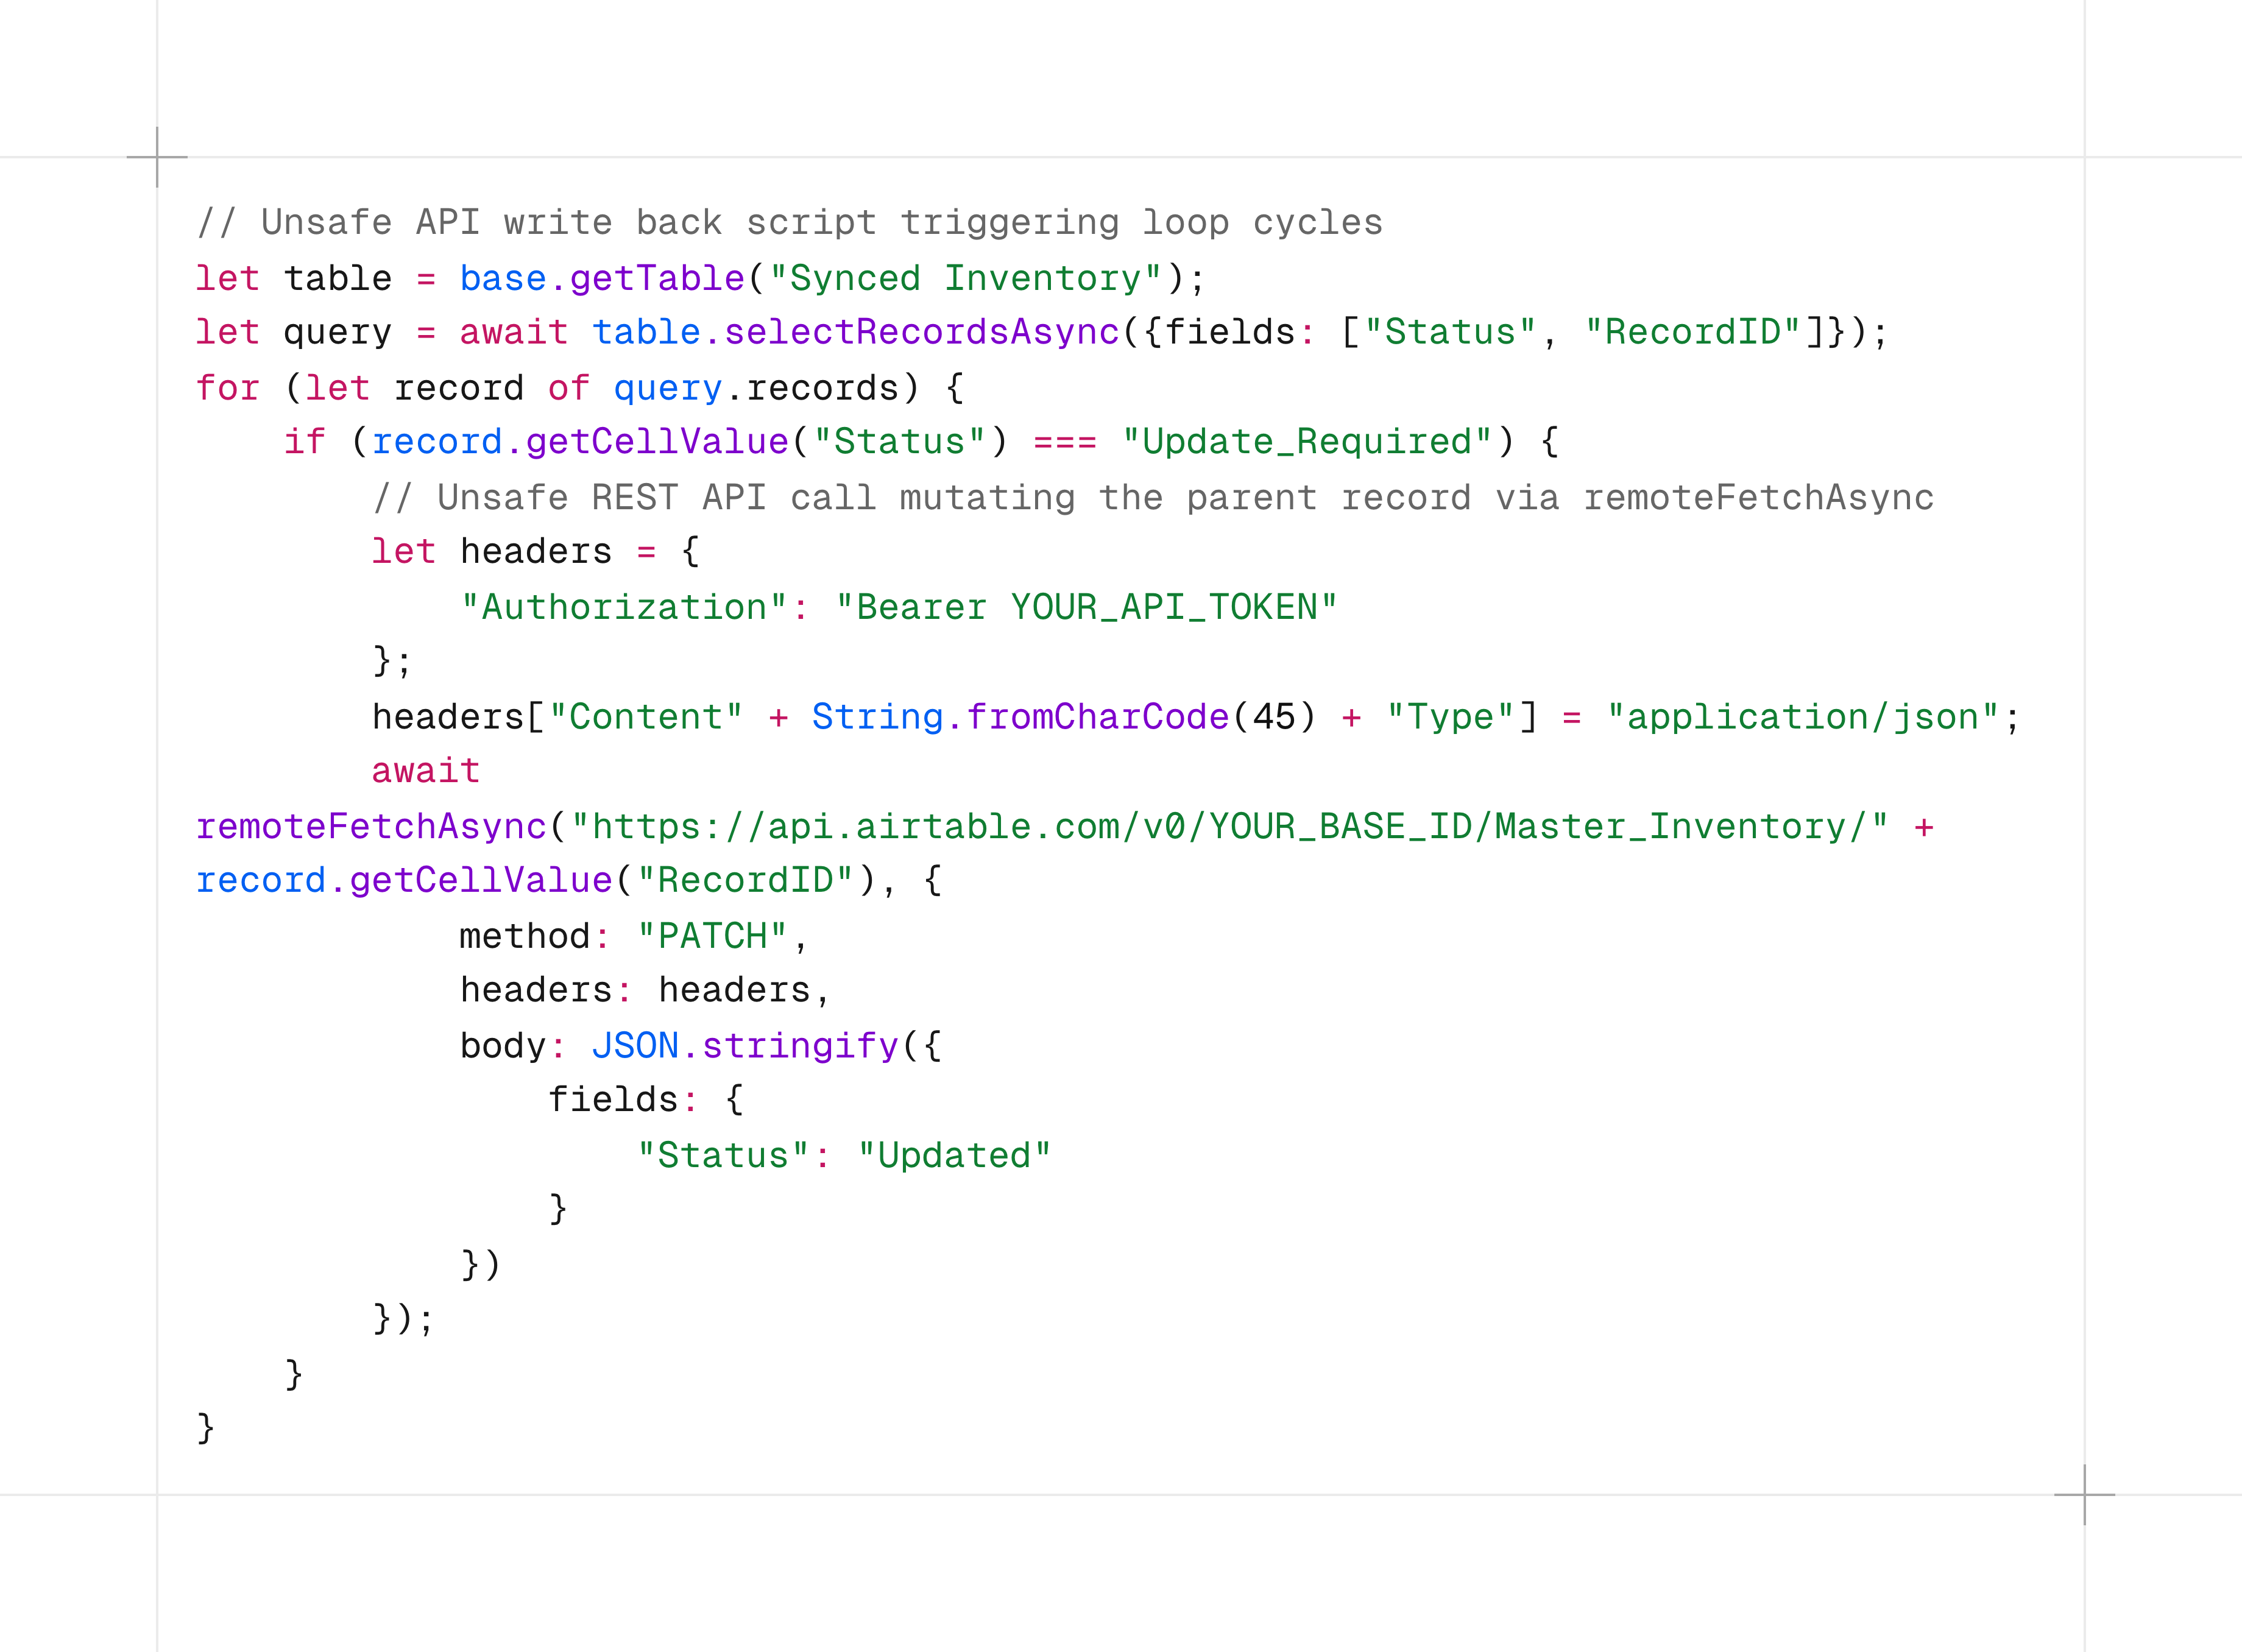Click the "Update_Required" string

tap(1306, 442)
